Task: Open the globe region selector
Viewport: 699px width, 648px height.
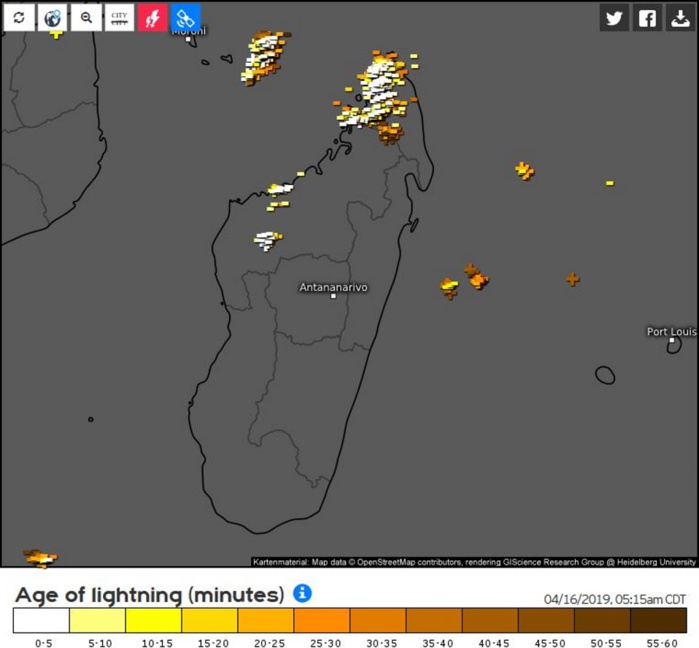Action: pos(52,18)
